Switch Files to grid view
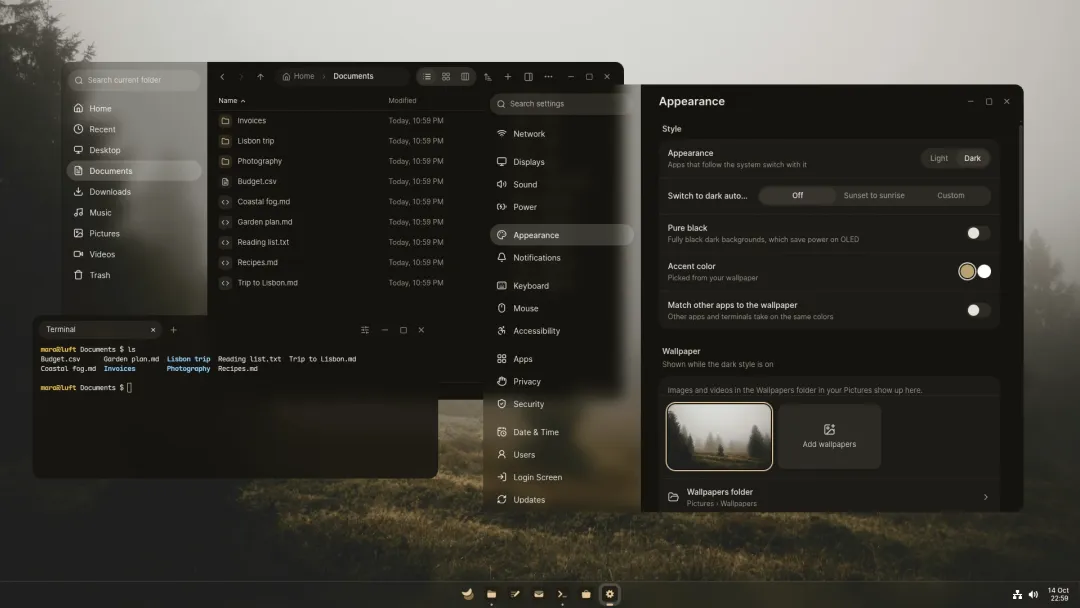Screen dimensions: 1080x608 point(446,76)
